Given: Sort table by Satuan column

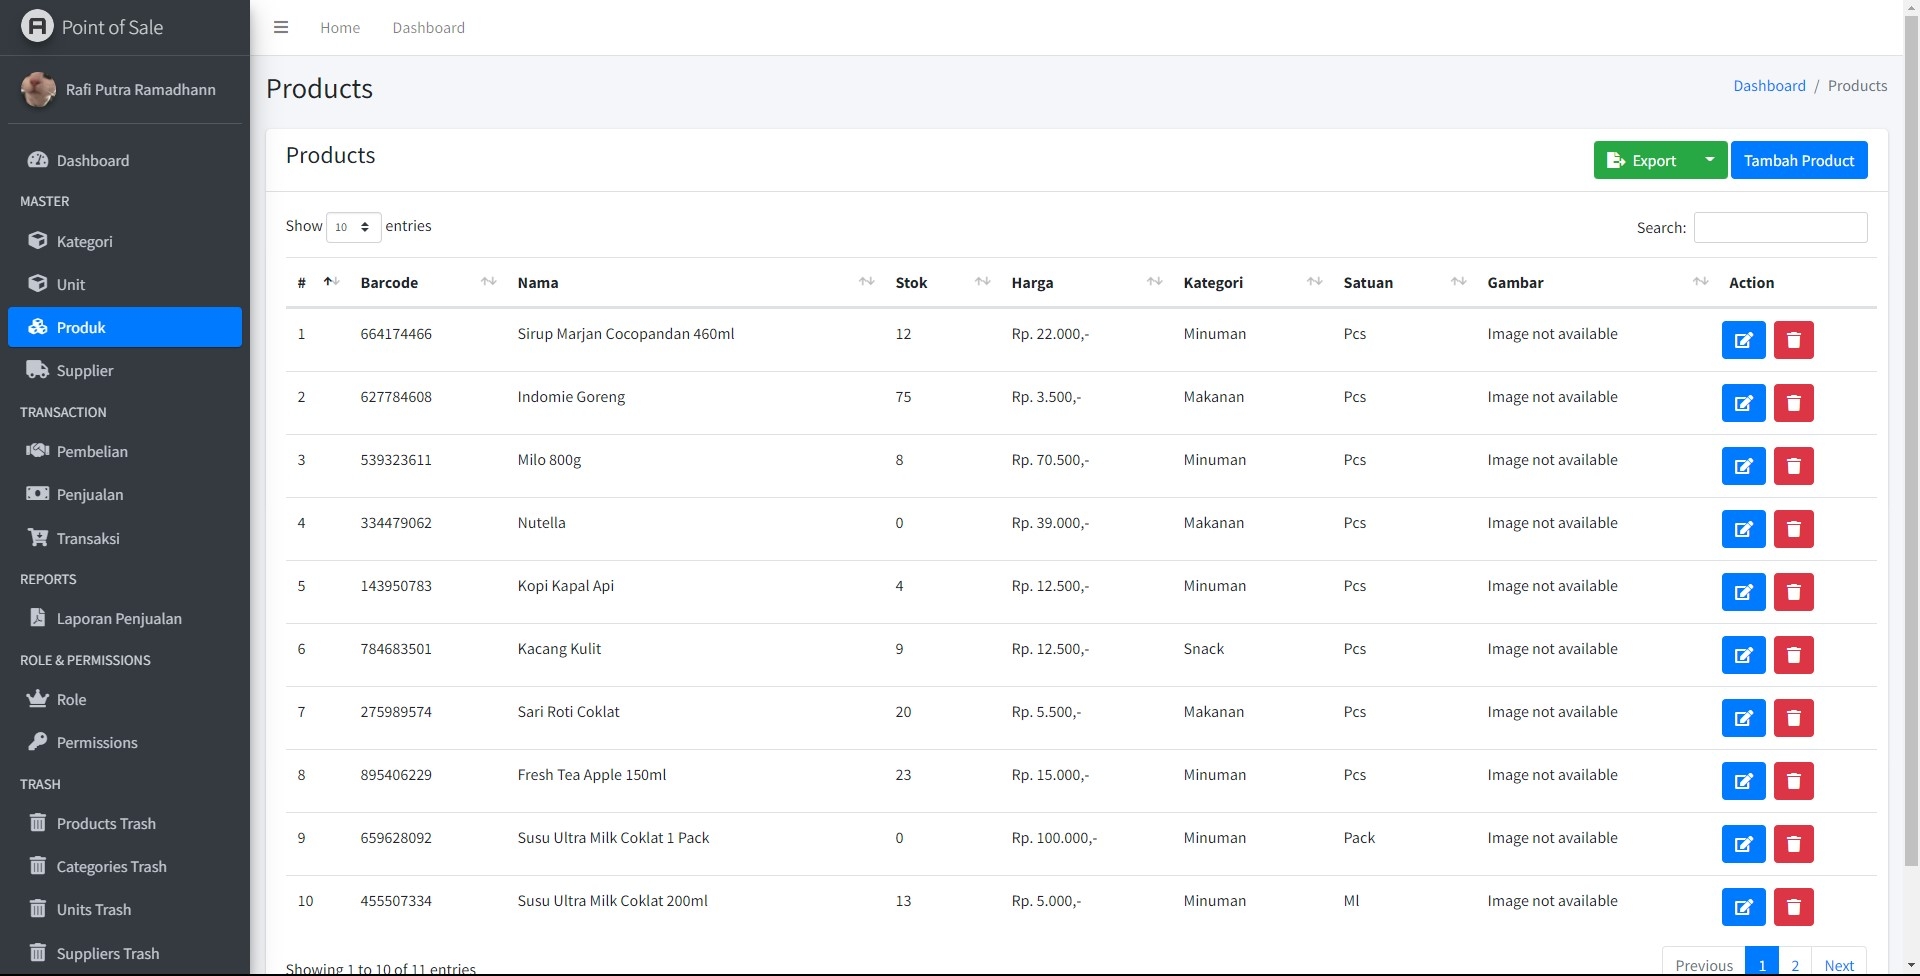Looking at the screenshot, I should pyautogui.click(x=1404, y=282).
